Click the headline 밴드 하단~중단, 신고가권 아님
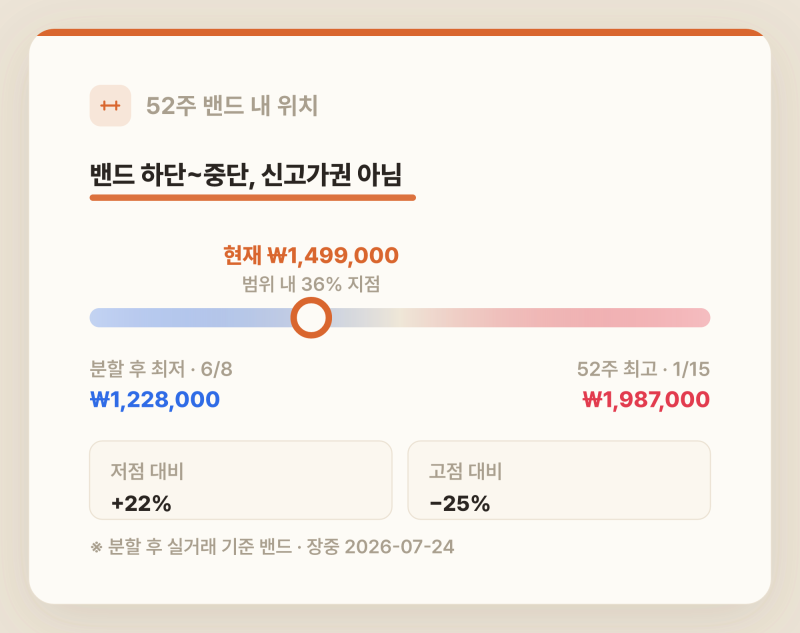Image resolution: width=800 pixels, height=633 pixels. (x=246, y=175)
